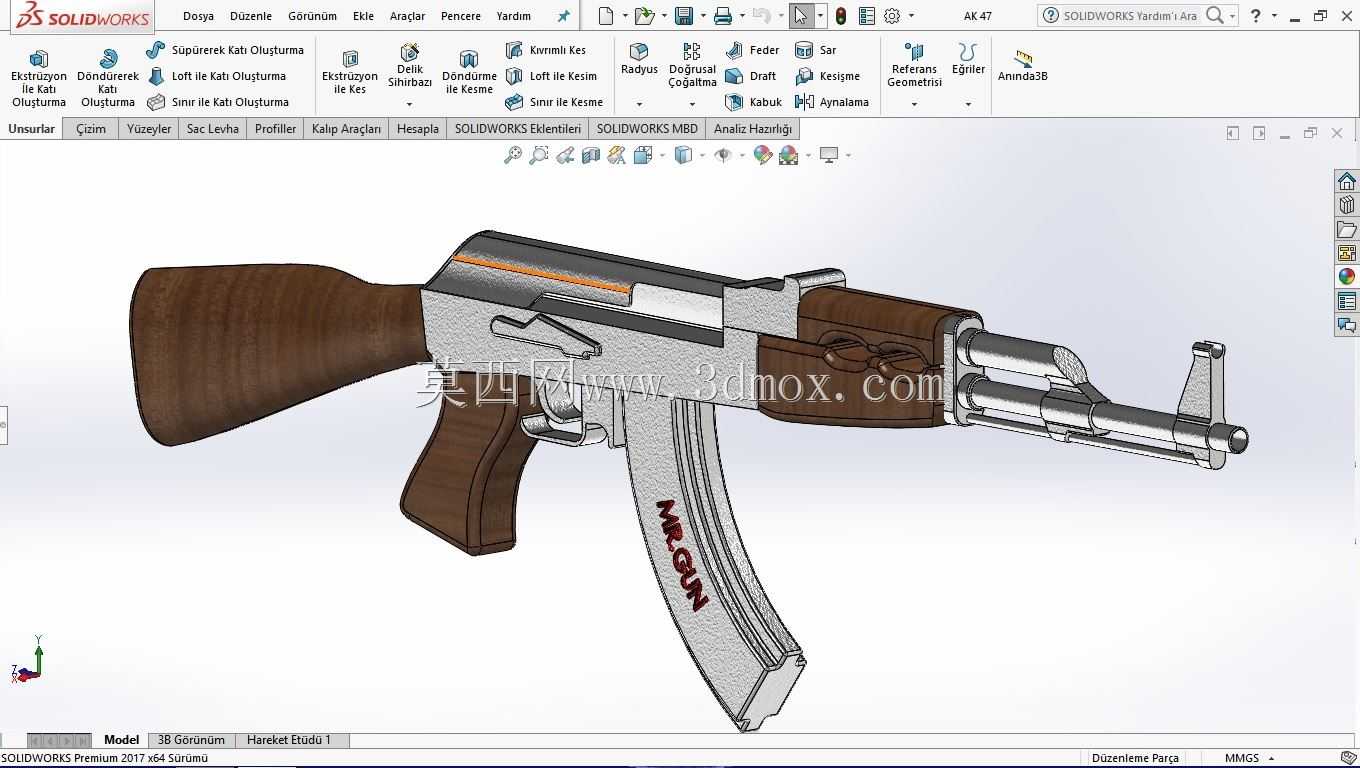
Task: Click Zoom to Area icon
Action: coord(539,155)
